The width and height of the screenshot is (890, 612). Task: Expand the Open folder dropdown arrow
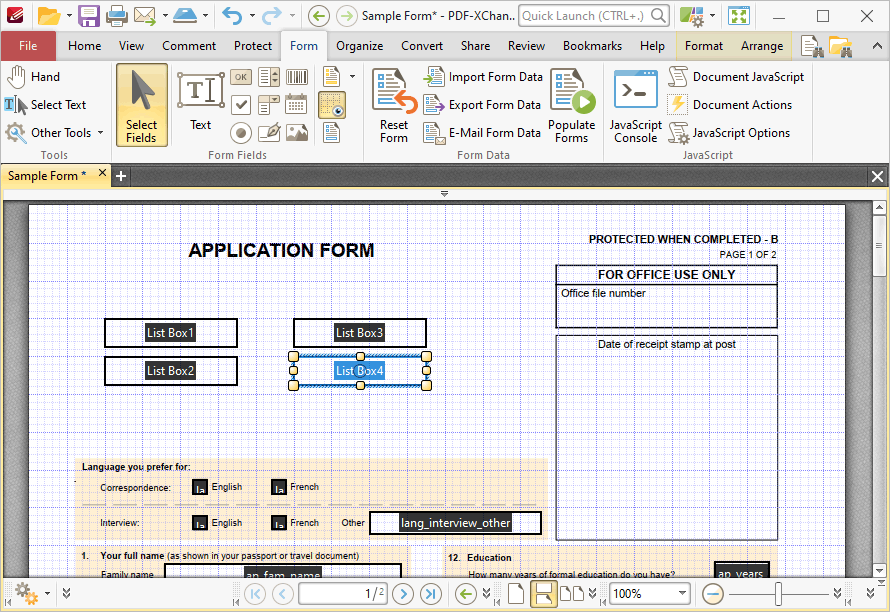(x=69, y=16)
